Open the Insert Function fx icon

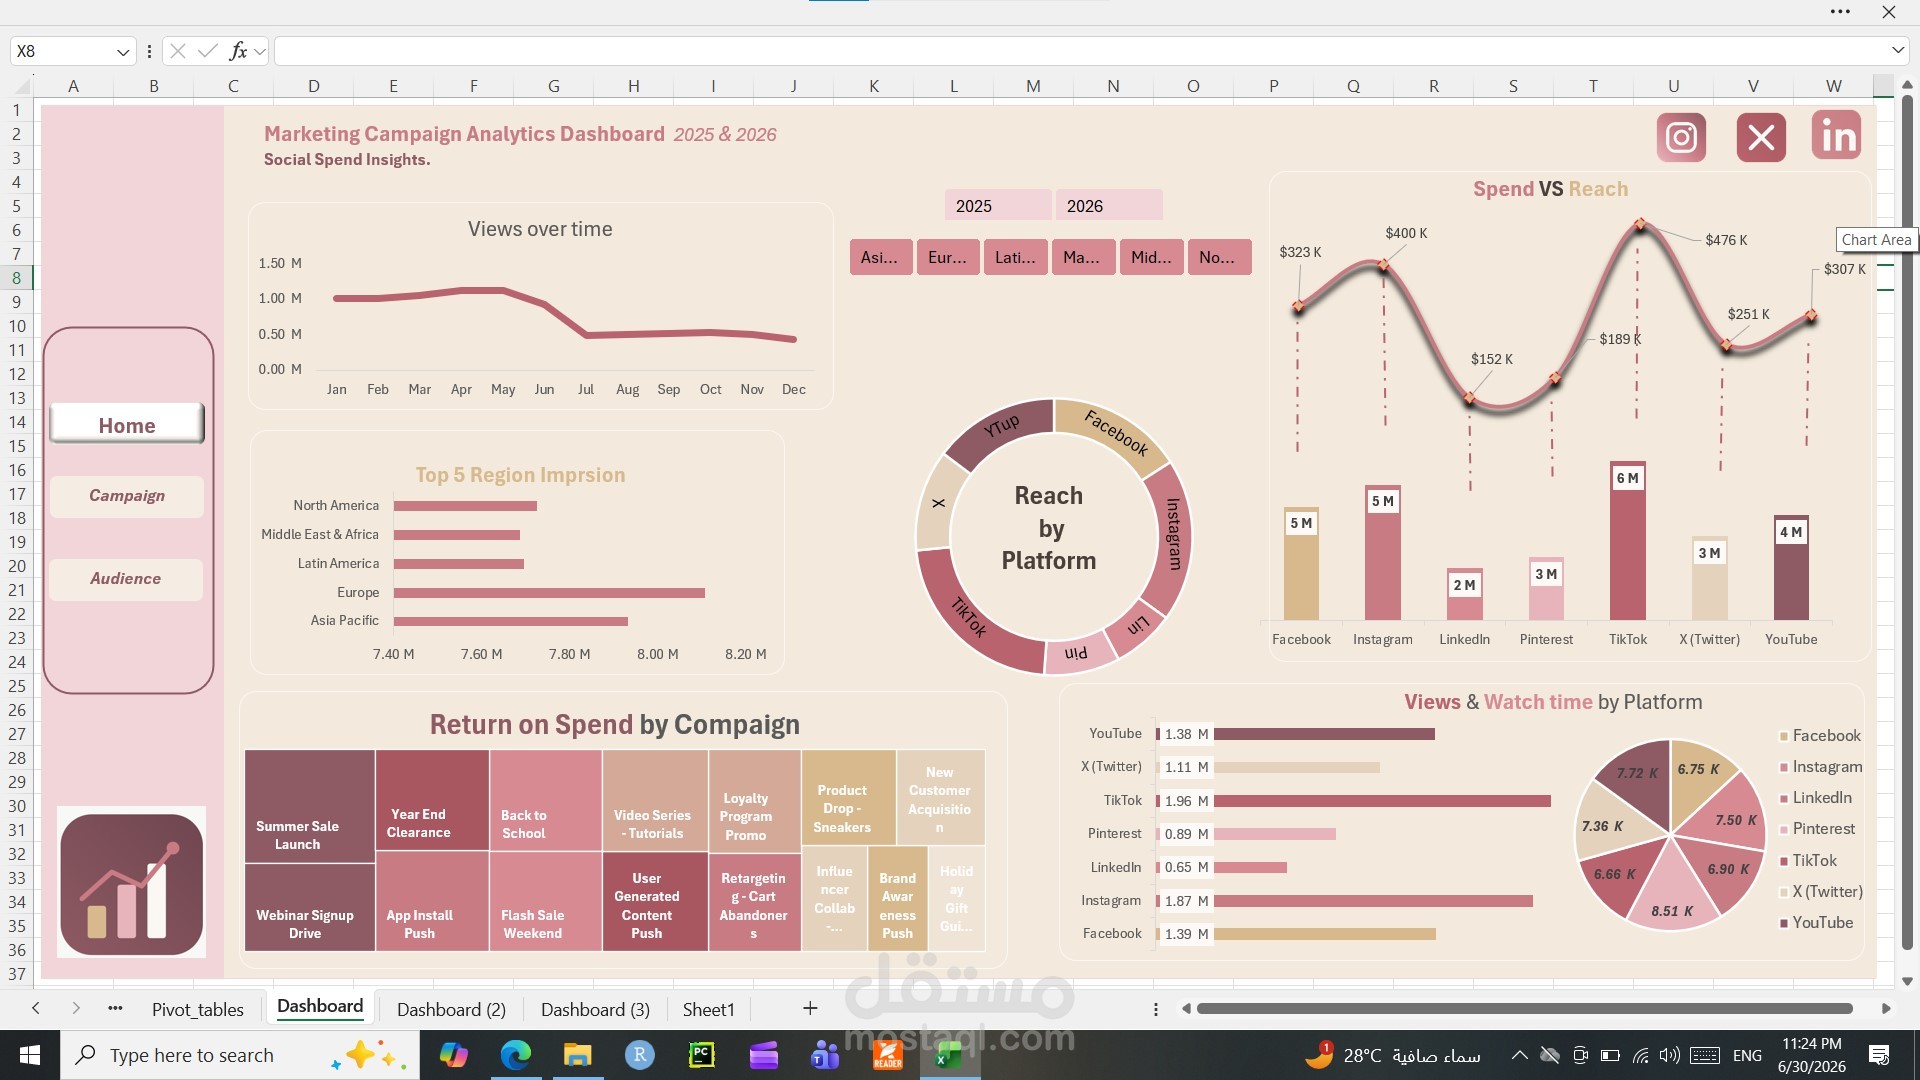pyautogui.click(x=238, y=51)
